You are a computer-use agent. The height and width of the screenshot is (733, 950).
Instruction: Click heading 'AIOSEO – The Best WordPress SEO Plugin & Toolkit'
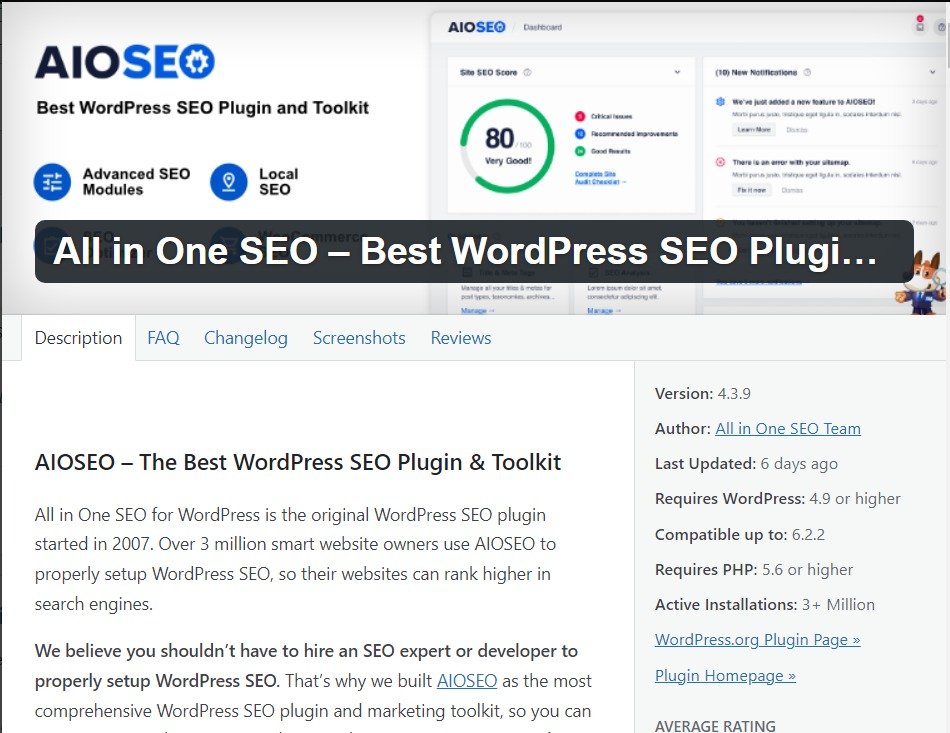click(297, 462)
